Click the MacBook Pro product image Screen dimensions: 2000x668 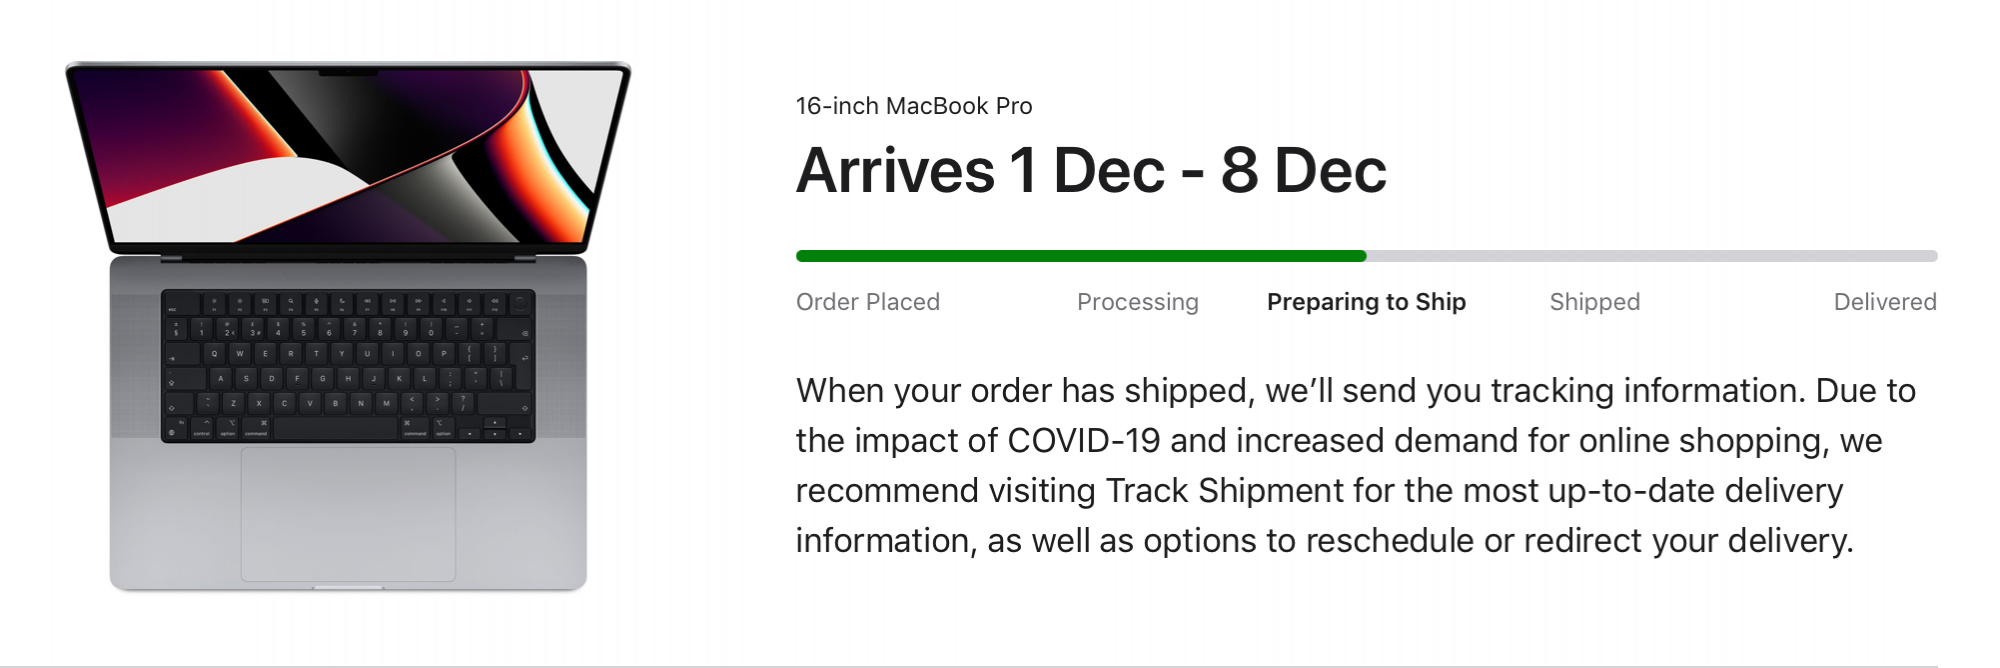click(348, 326)
